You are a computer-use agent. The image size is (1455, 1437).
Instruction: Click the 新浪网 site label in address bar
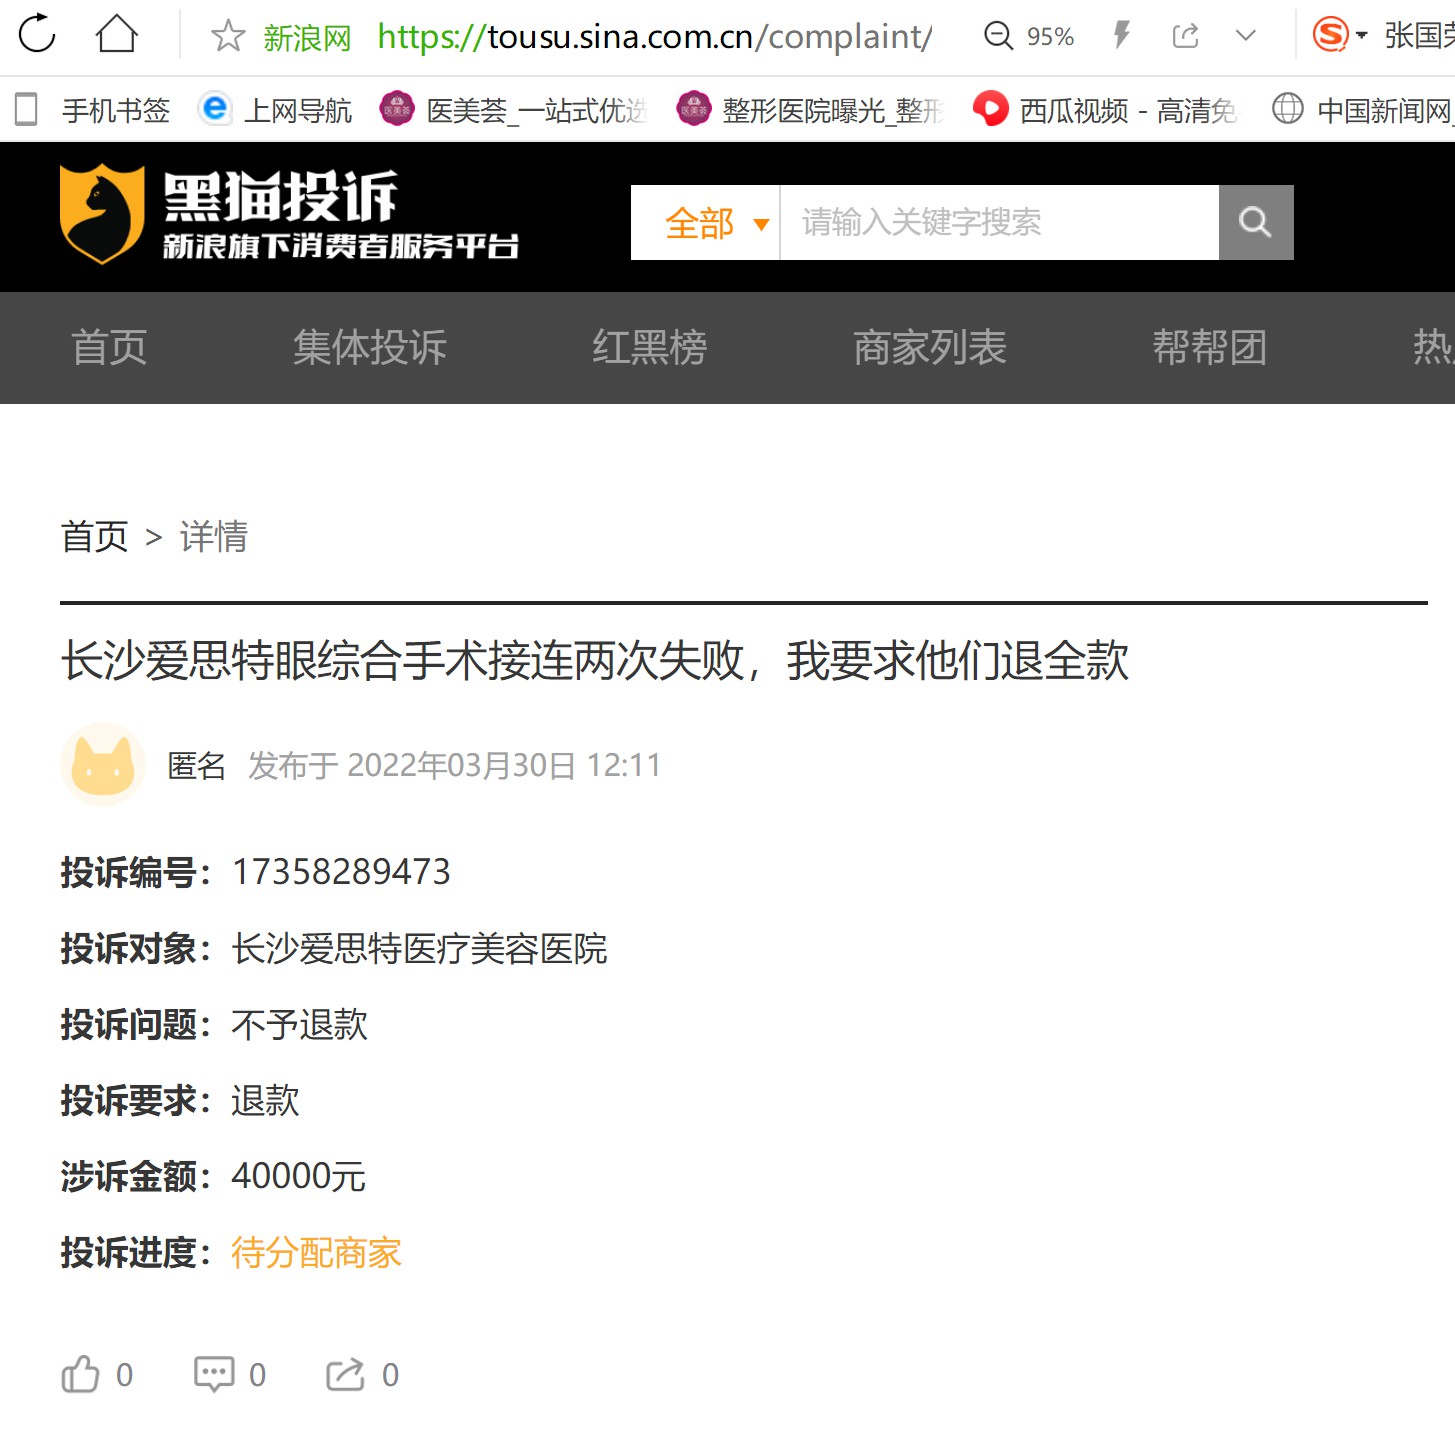click(x=308, y=38)
